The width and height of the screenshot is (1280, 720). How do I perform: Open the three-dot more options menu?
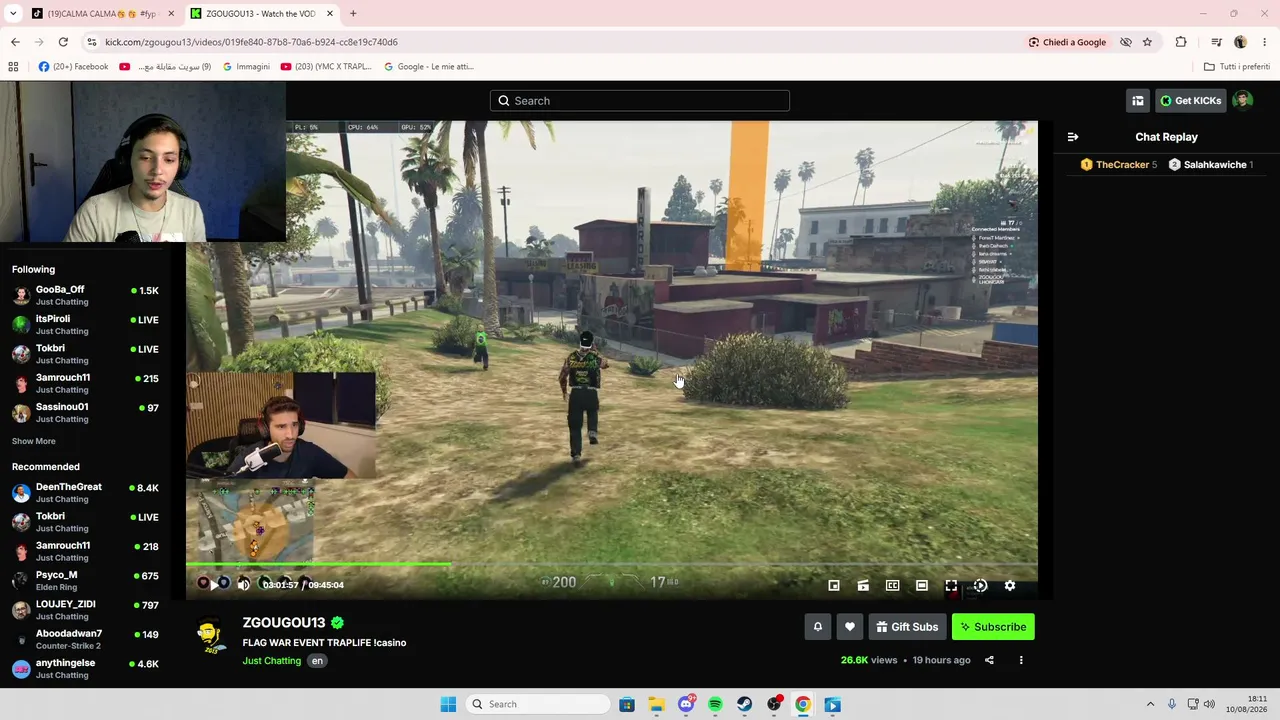[x=1021, y=660]
